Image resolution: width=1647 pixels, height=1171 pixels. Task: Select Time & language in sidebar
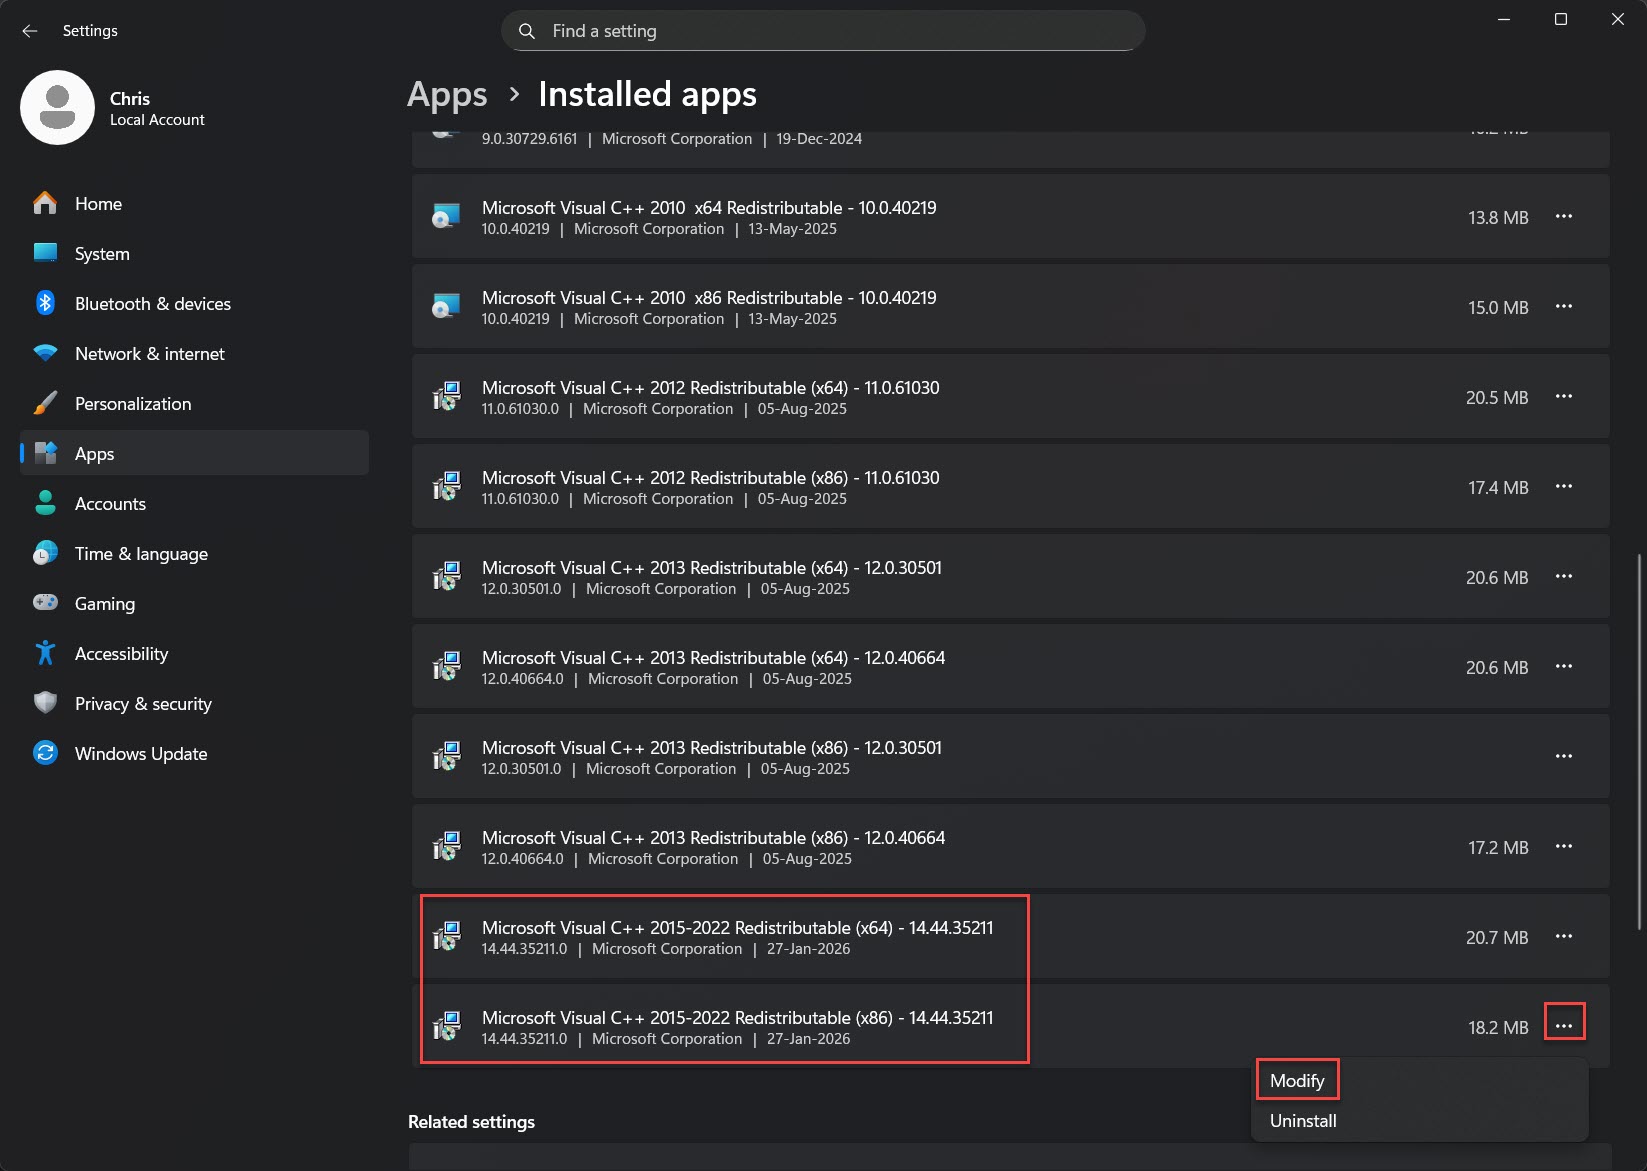(x=141, y=554)
